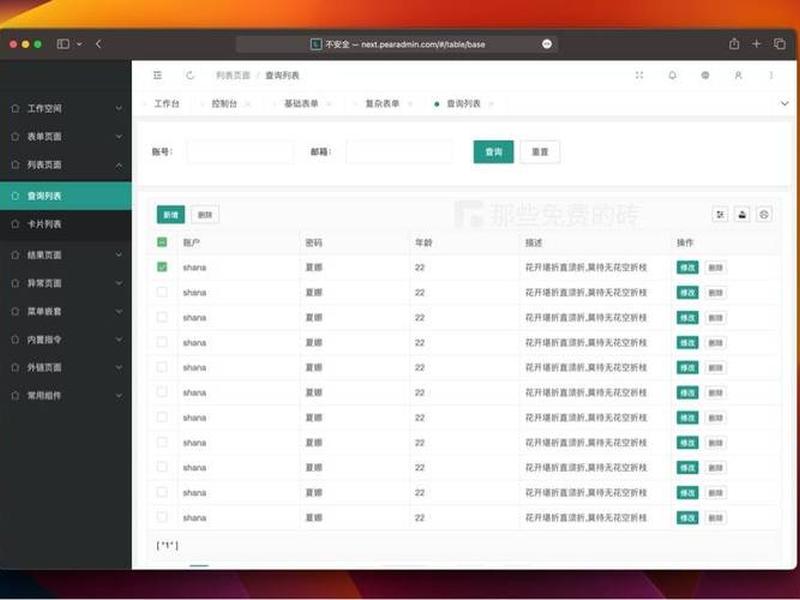The height and width of the screenshot is (600, 800).
Task: Toggle the Safari sidebar icon
Action: pos(63,44)
